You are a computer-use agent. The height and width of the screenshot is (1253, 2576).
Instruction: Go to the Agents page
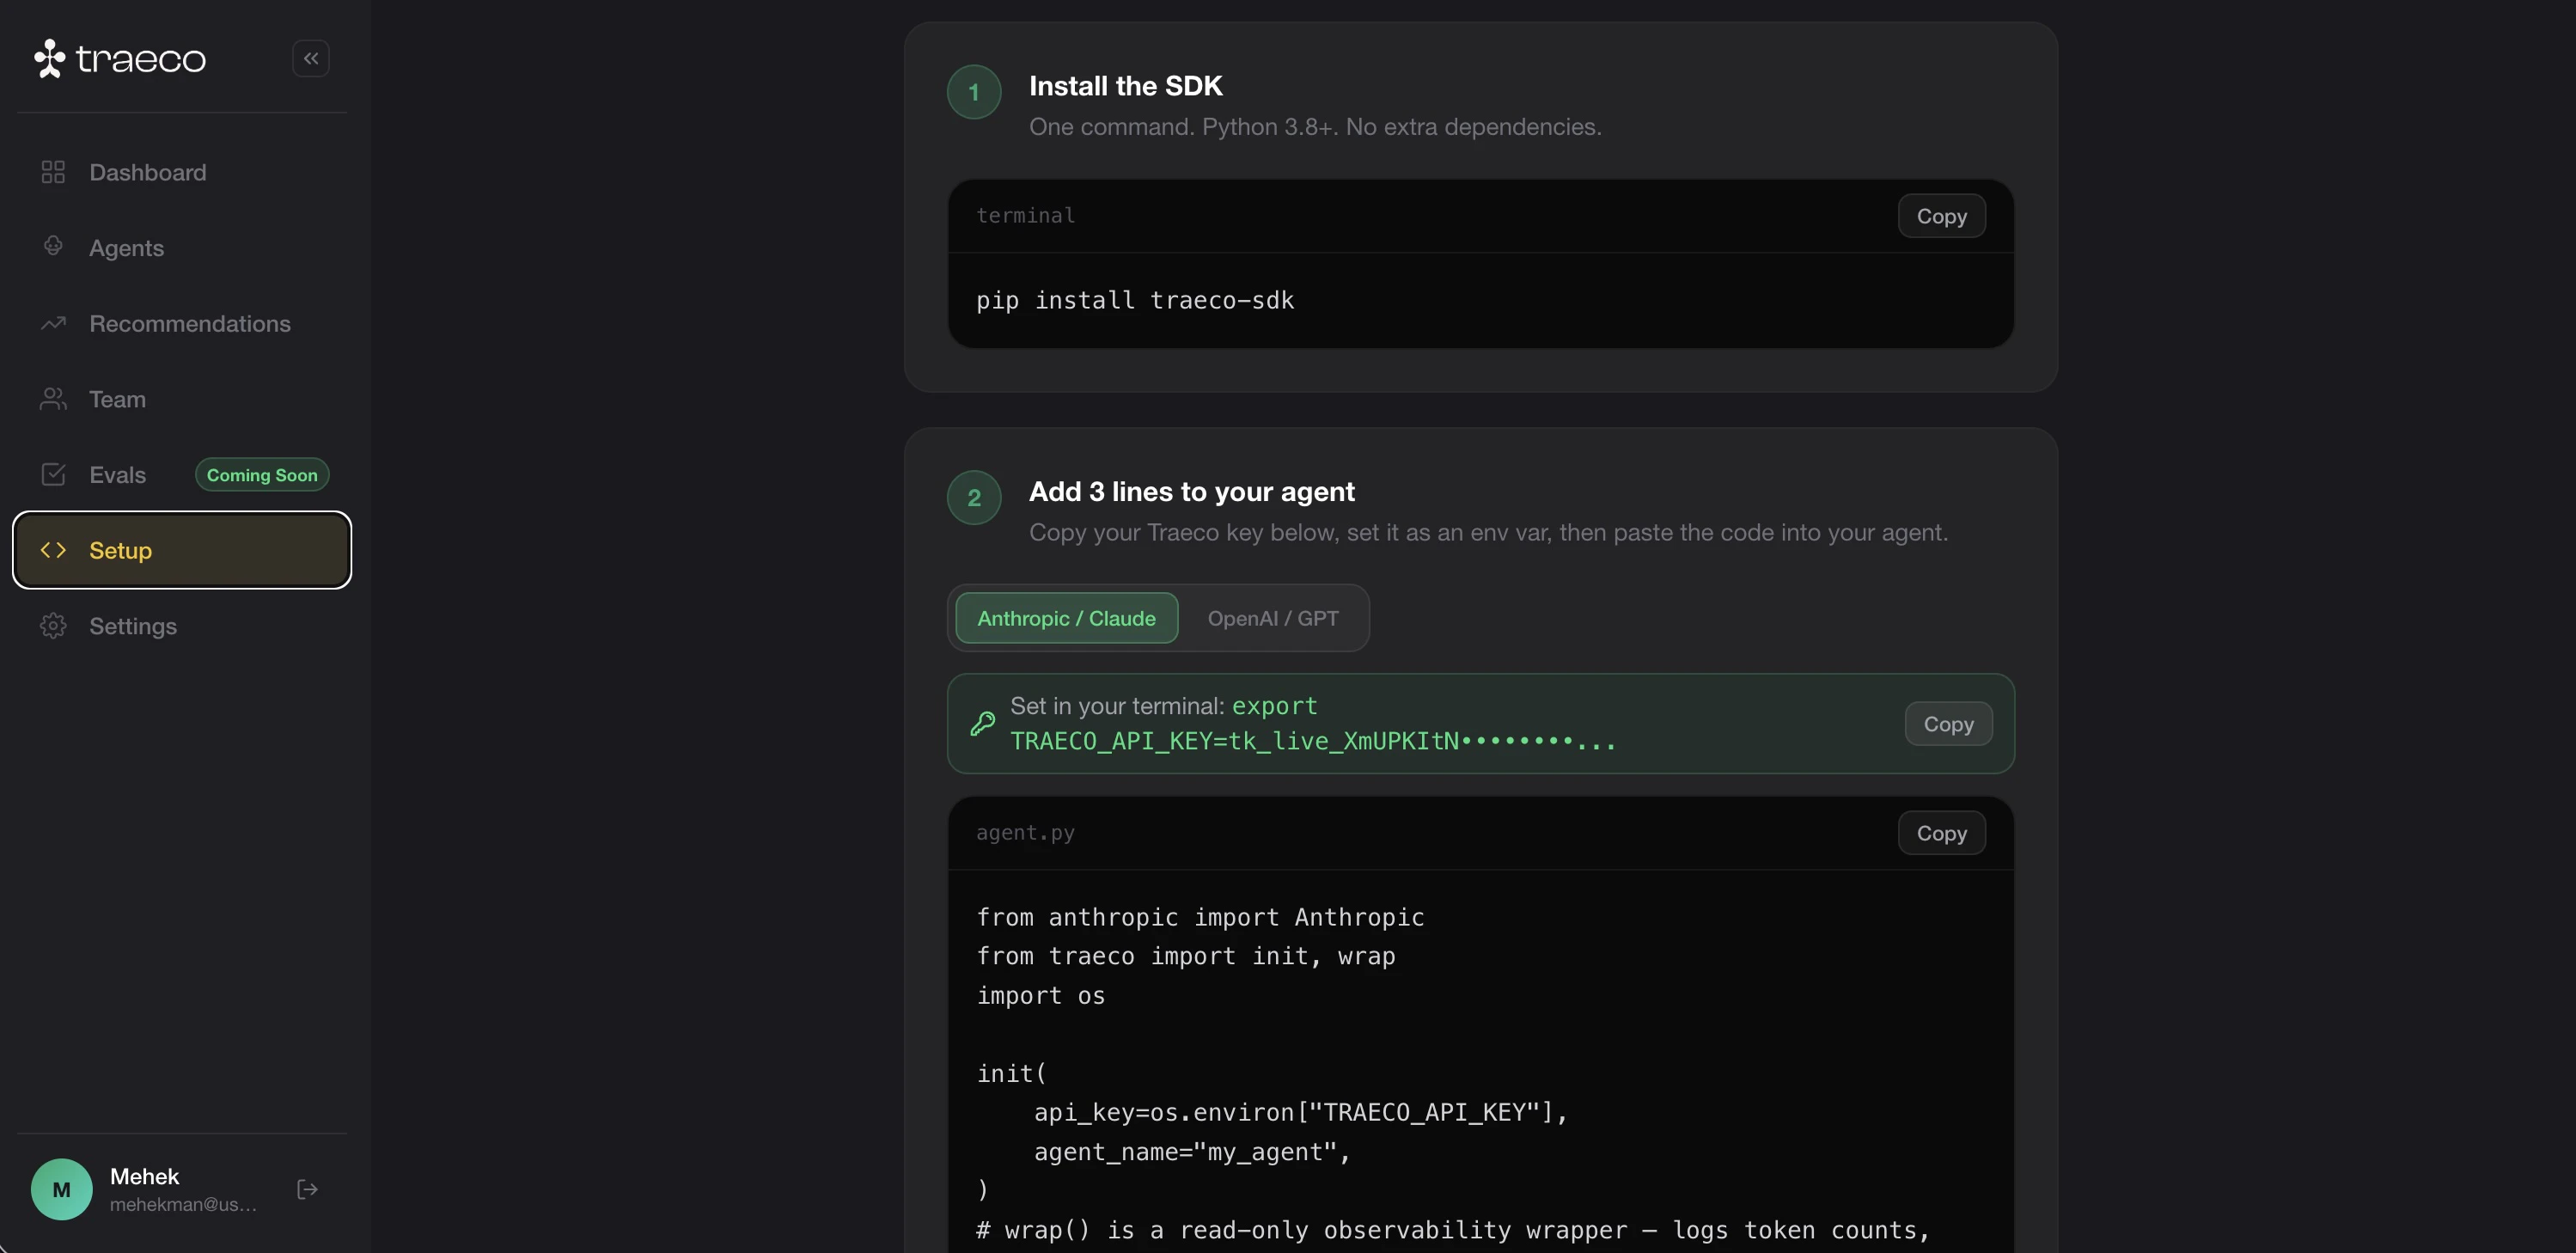pos(182,248)
